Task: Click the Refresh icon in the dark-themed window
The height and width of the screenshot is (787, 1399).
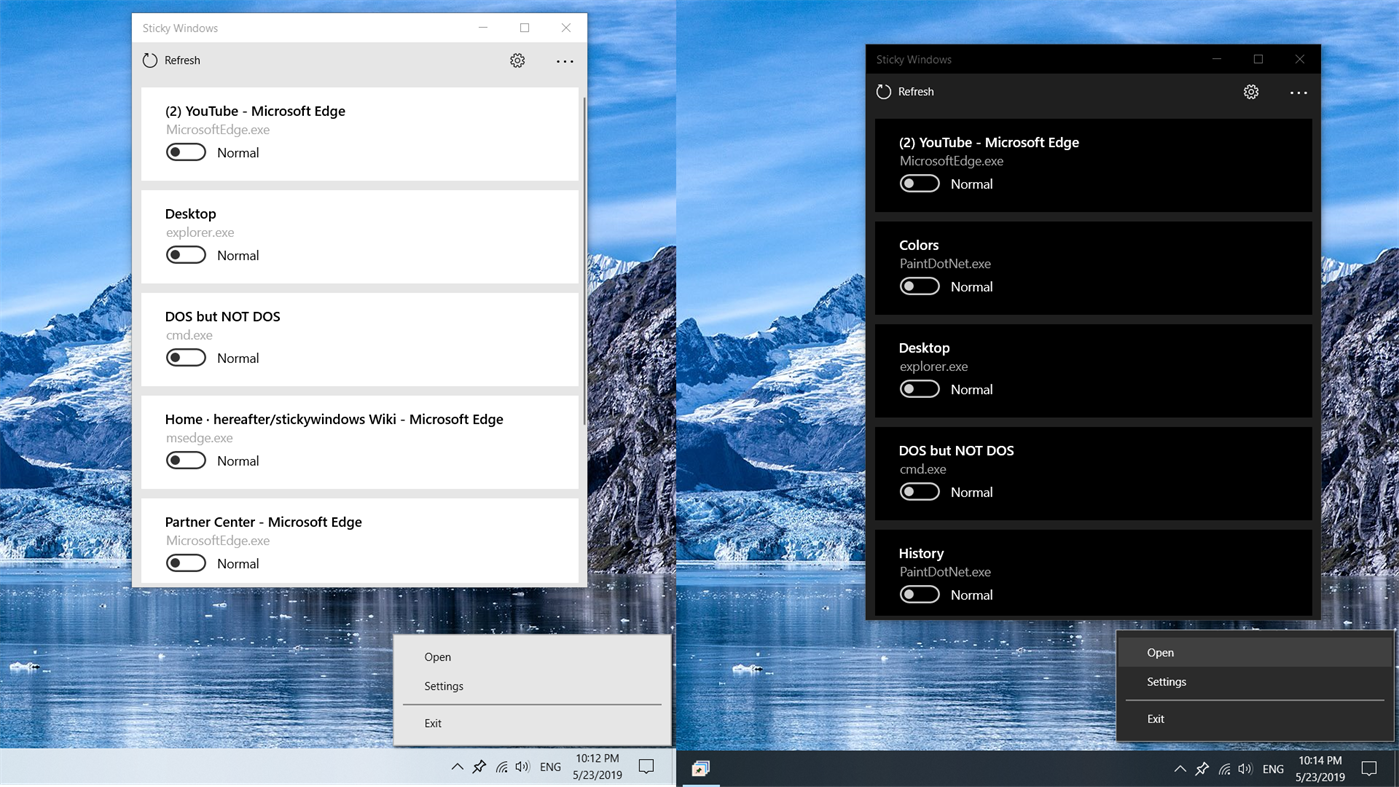Action: (x=882, y=91)
